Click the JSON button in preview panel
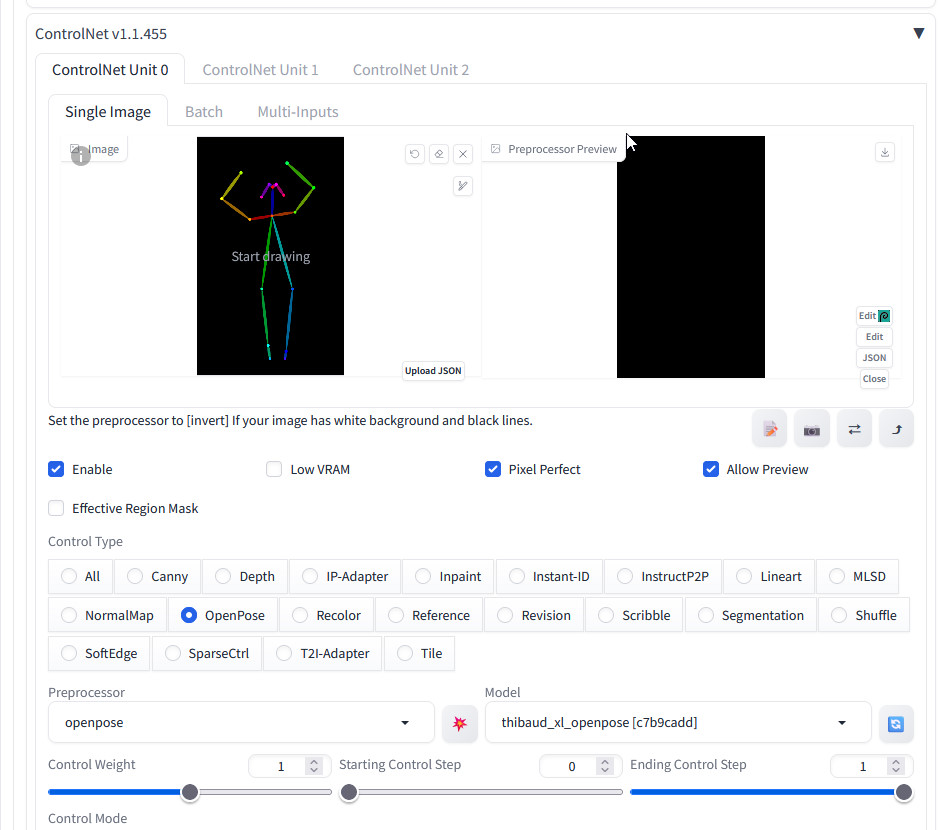Viewport: 939px width, 830px height. coord(874,358)
